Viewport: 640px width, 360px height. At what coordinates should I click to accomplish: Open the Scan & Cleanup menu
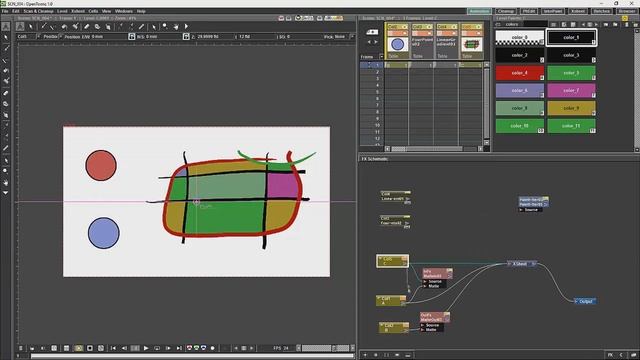coord(38,11)
